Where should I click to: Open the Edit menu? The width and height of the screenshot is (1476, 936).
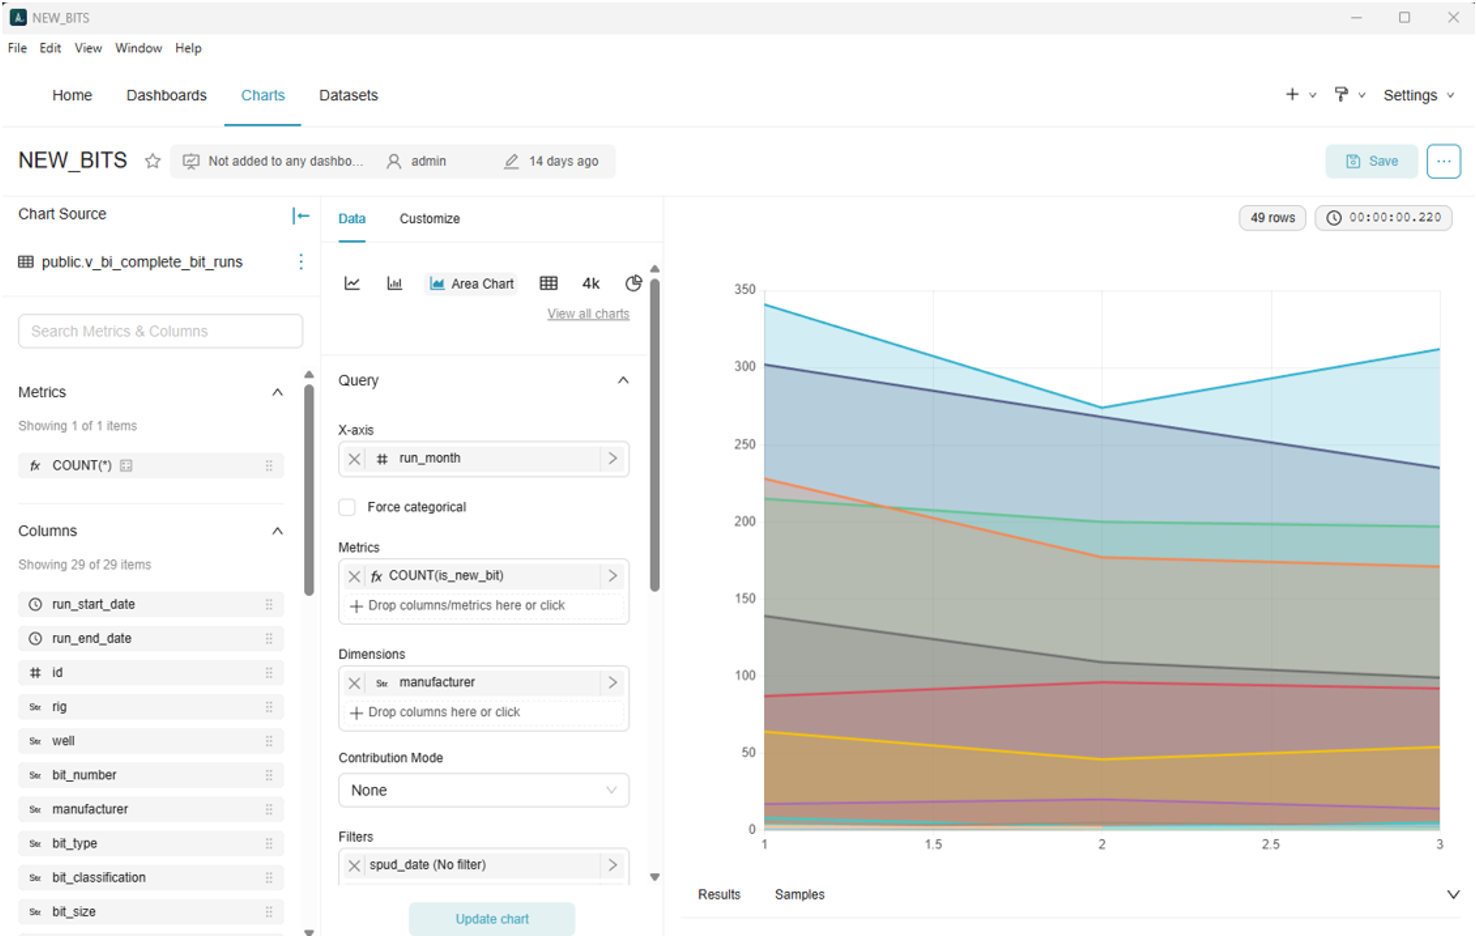click(x=50, y=48)
